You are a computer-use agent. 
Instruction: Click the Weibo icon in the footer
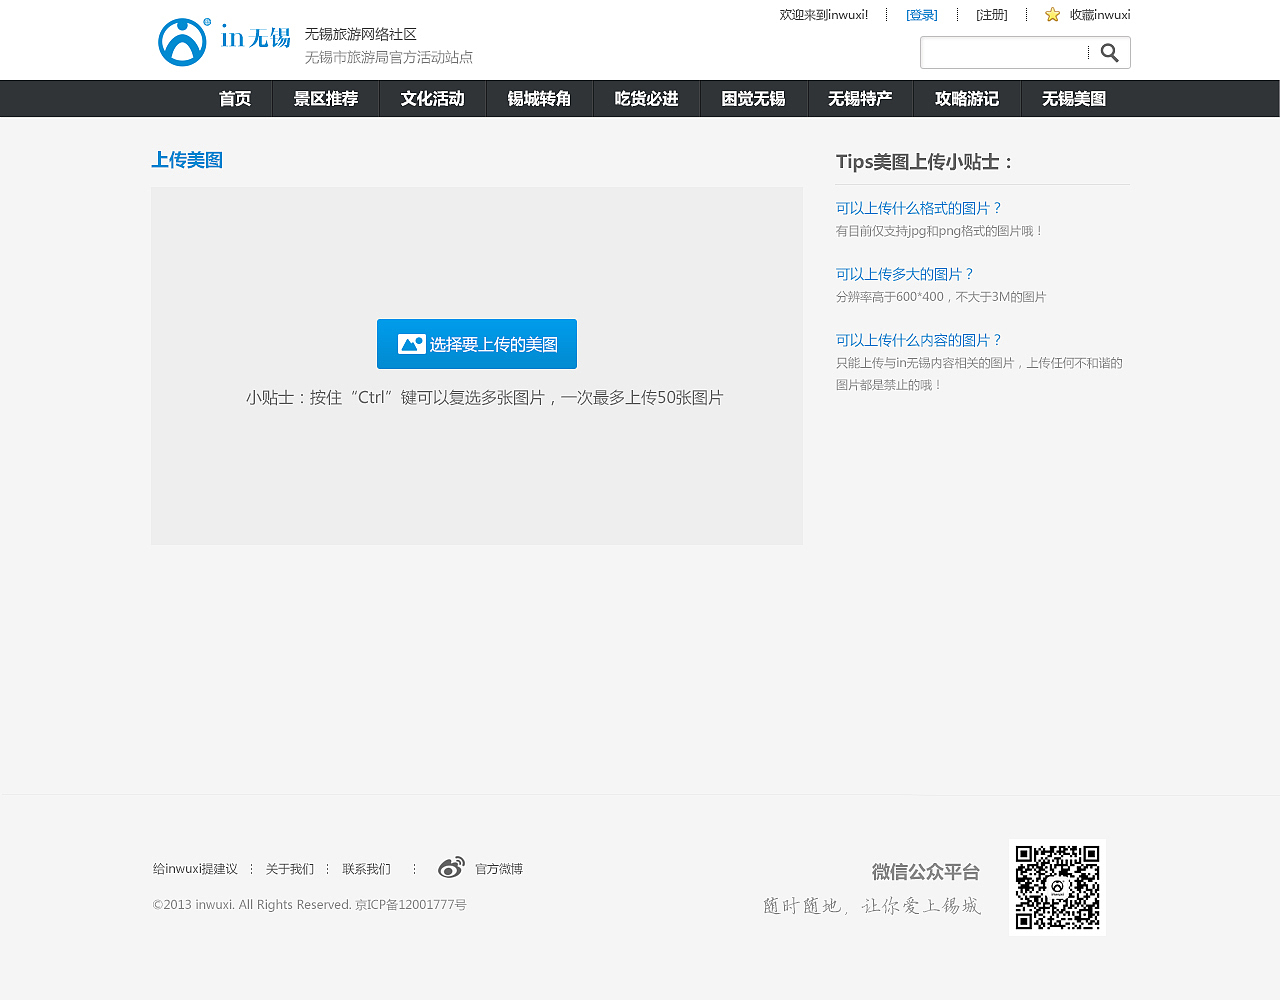pos(451,866)
